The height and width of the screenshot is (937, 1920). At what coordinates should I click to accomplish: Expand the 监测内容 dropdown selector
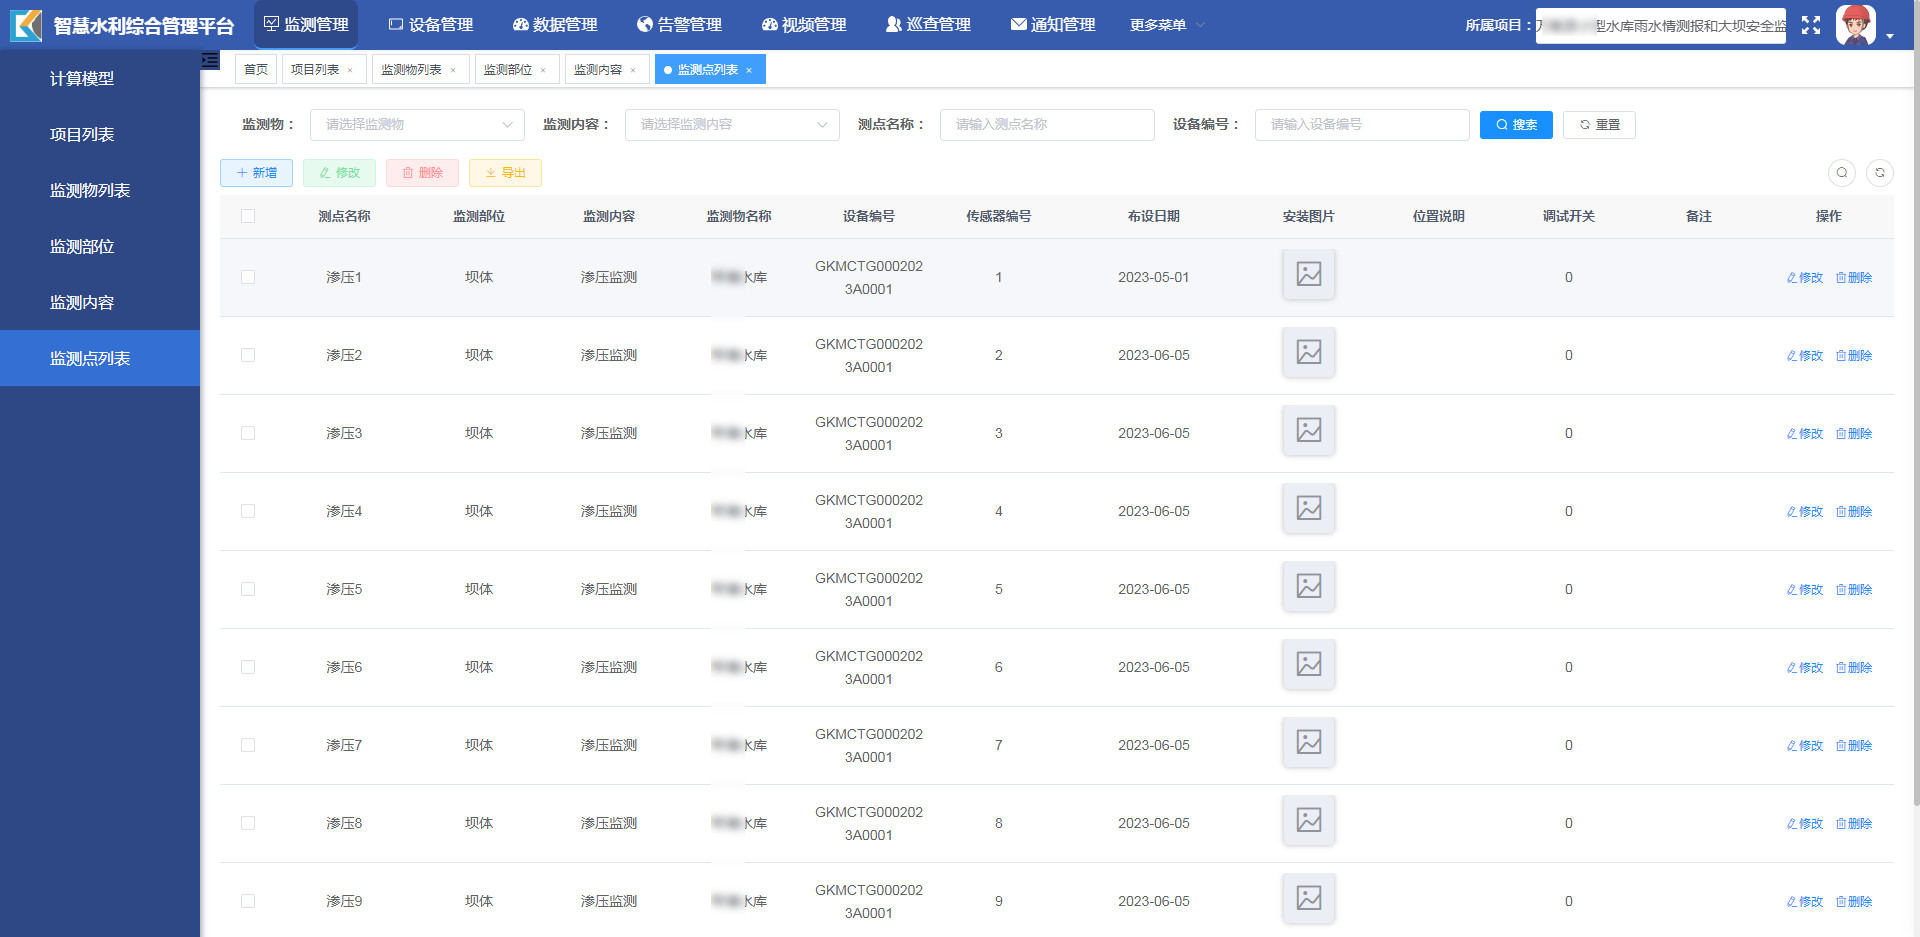(731, 125)
